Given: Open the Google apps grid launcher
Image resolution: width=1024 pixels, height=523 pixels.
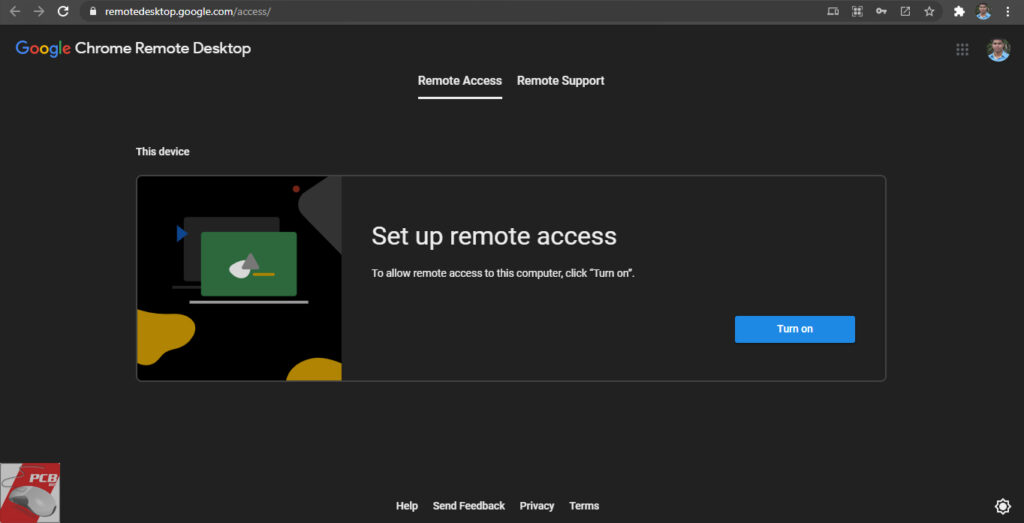Looking at the screenshot, I should 962,49.
